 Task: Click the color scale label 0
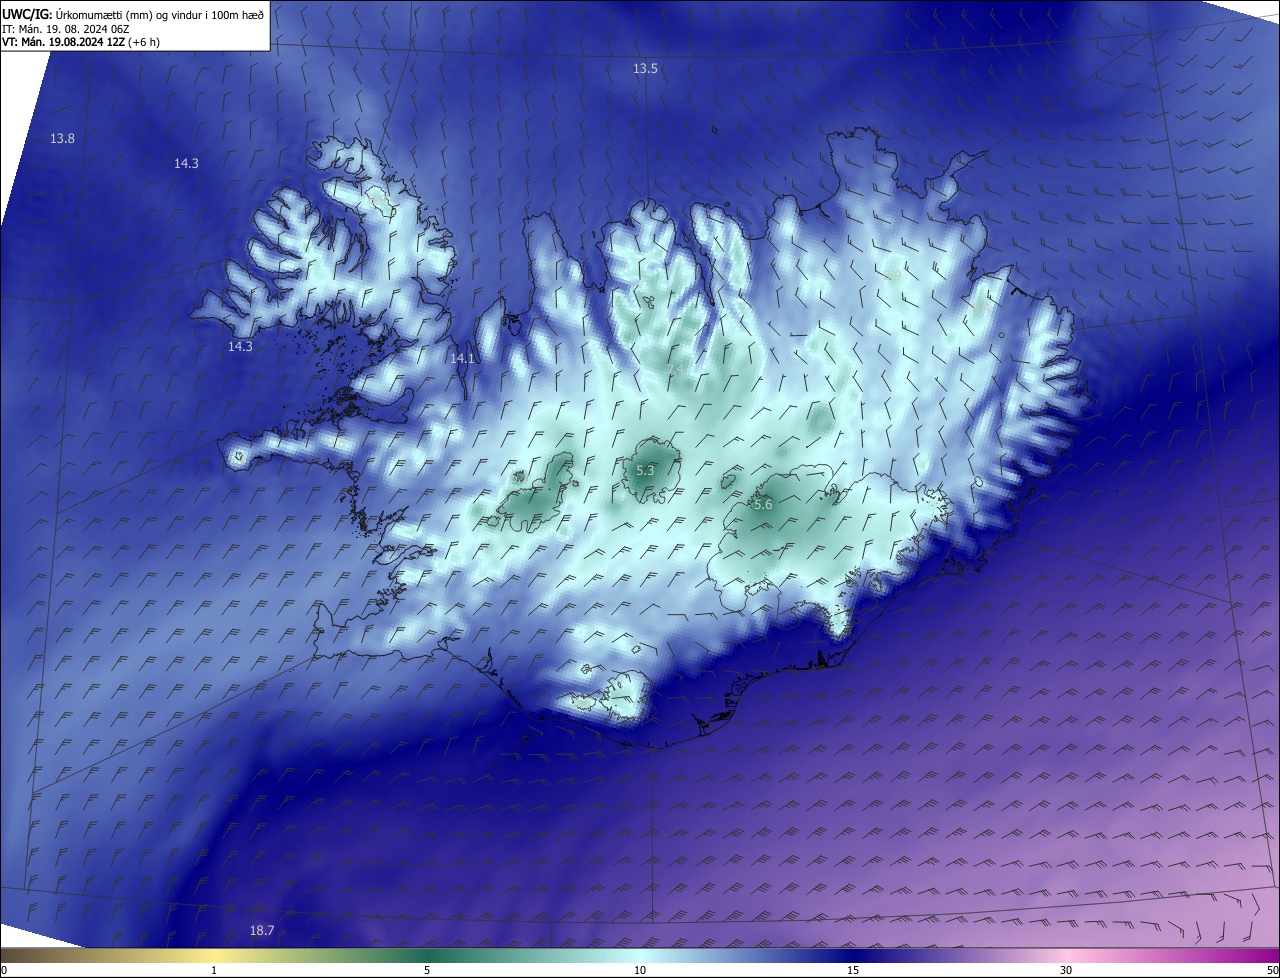[4, 970]
